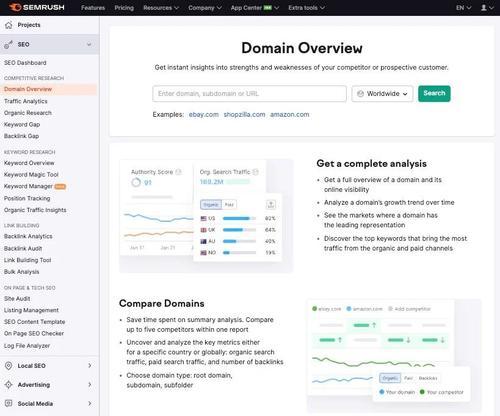This screenshot has width=500, height=416.
Task: Open the Worldwide database dropdown
Action: click(382, 94)
